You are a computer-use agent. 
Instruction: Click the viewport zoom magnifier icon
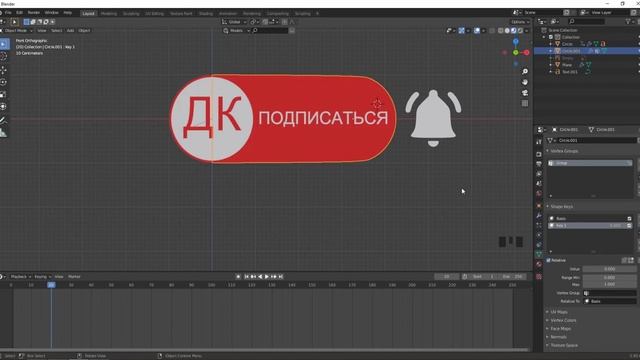click(x=525, y=72)
